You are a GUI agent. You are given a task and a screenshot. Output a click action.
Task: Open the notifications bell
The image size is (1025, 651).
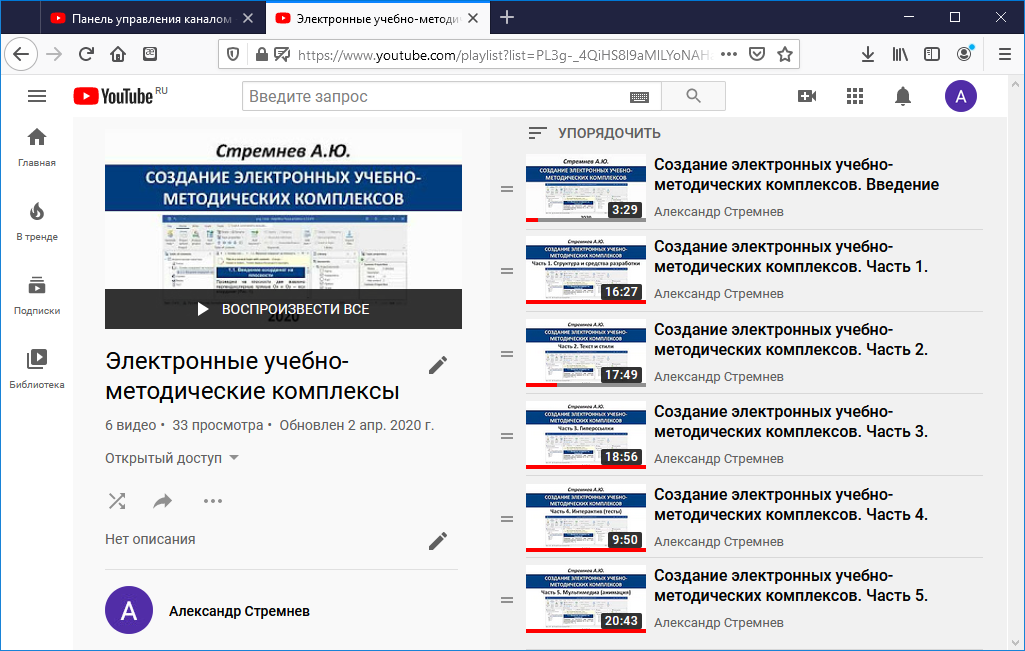pos(903,96)
